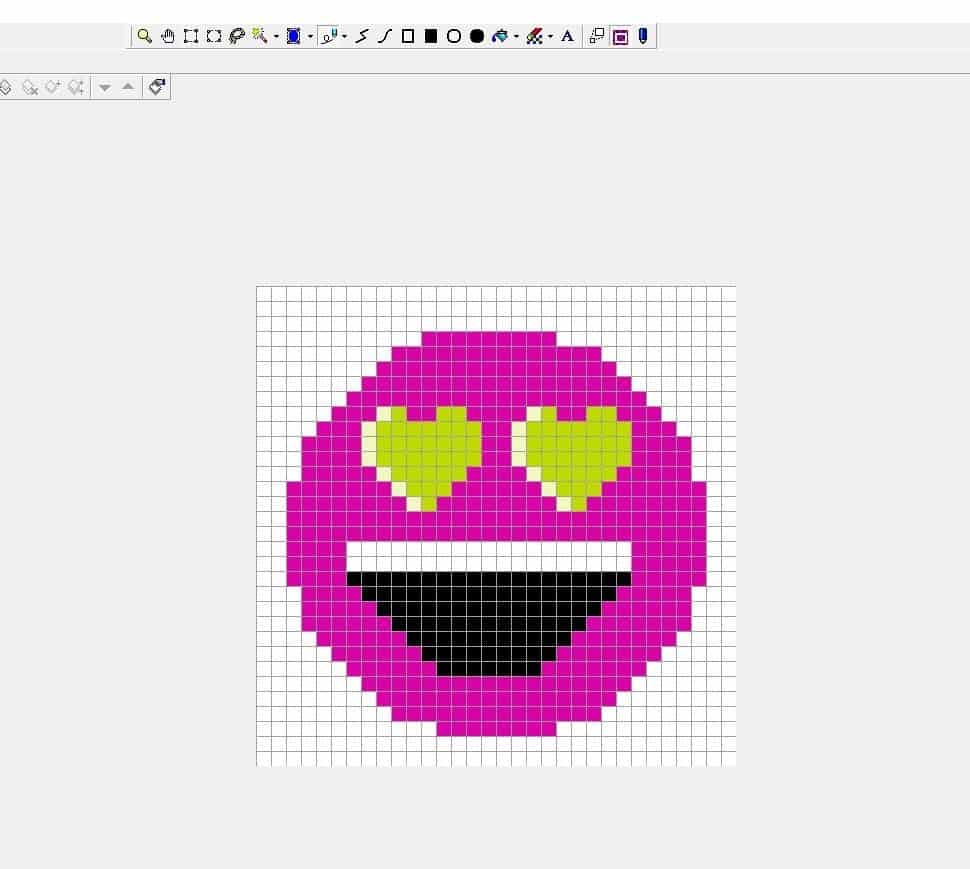Expand the blue selection tool dropdown arrow
Image resolution: width=970 pixels, height=869 pixels.
coord(310,37)
